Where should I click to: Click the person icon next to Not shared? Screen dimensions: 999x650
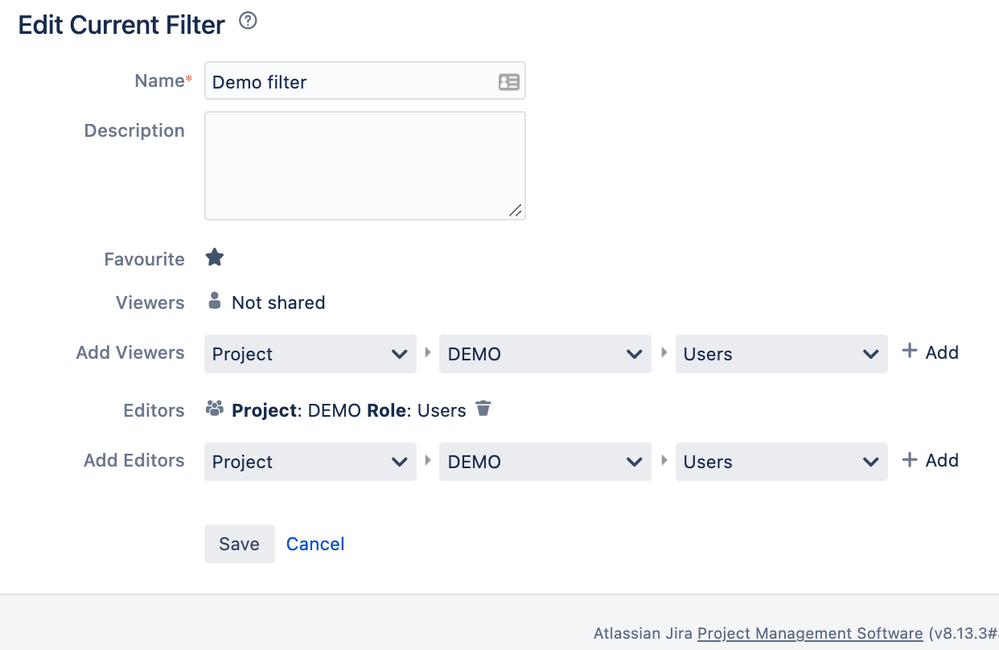click(215, 301)
